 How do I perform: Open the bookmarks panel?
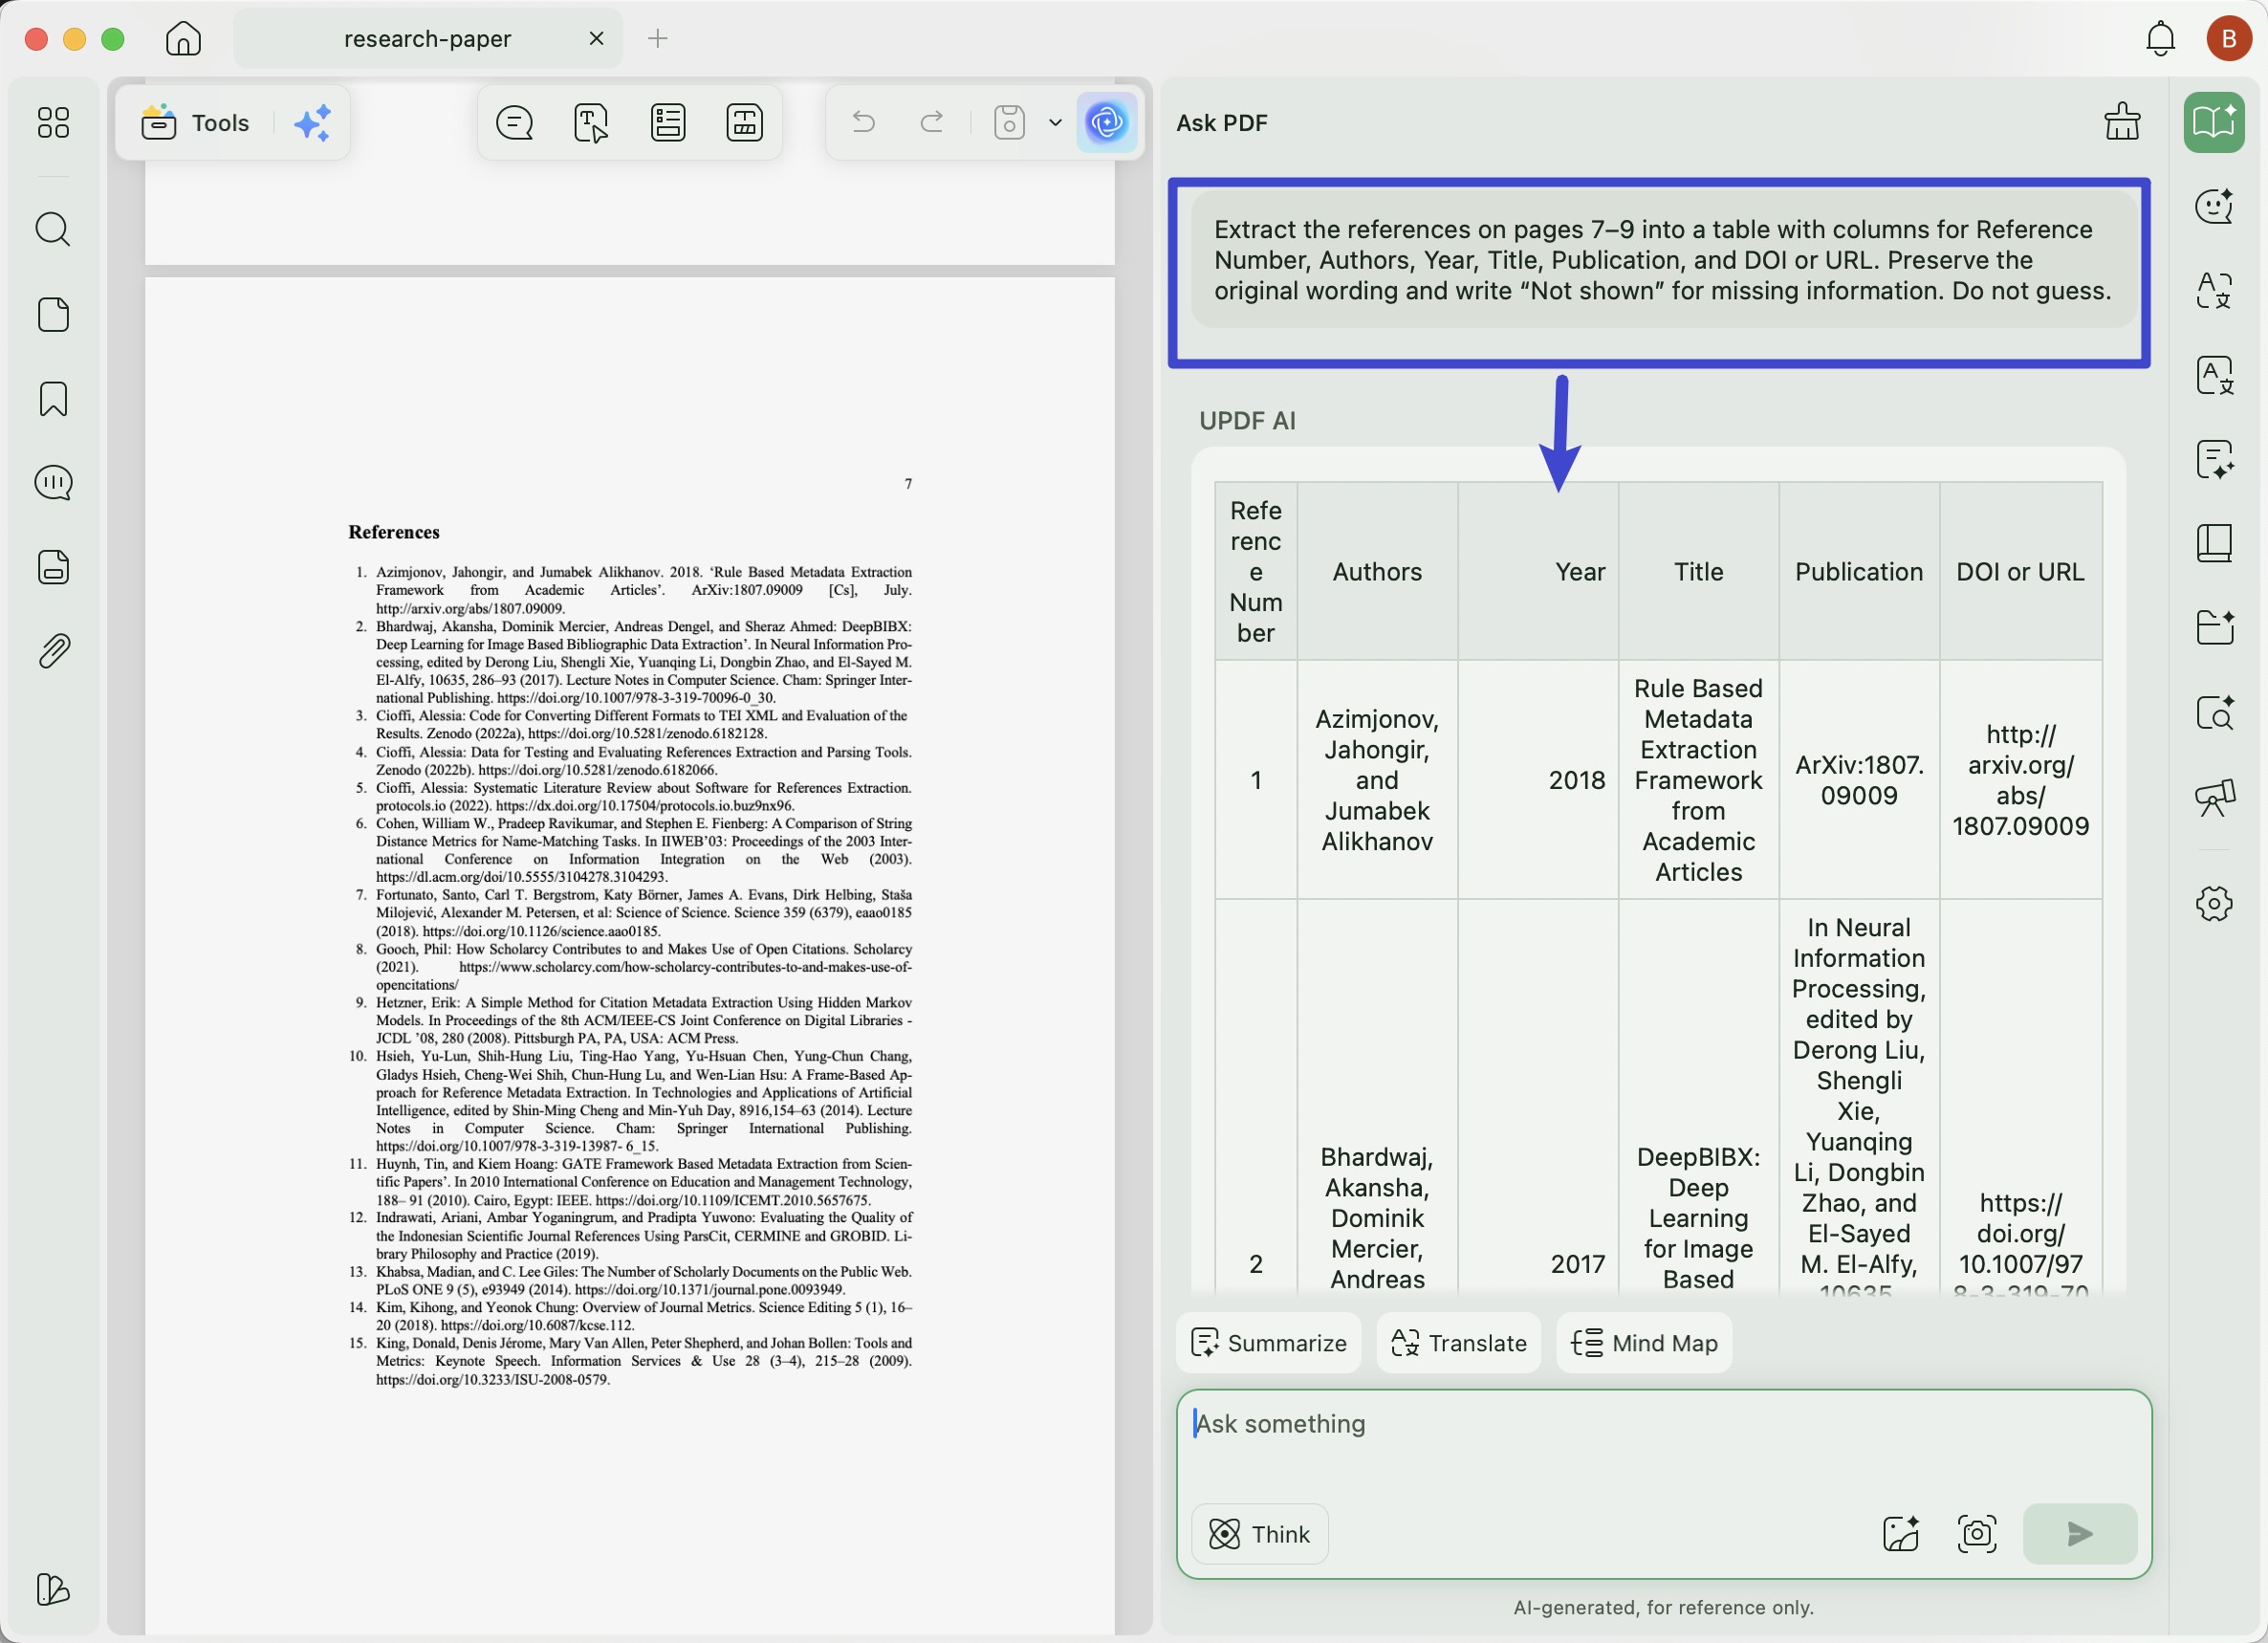pos(53,399)
